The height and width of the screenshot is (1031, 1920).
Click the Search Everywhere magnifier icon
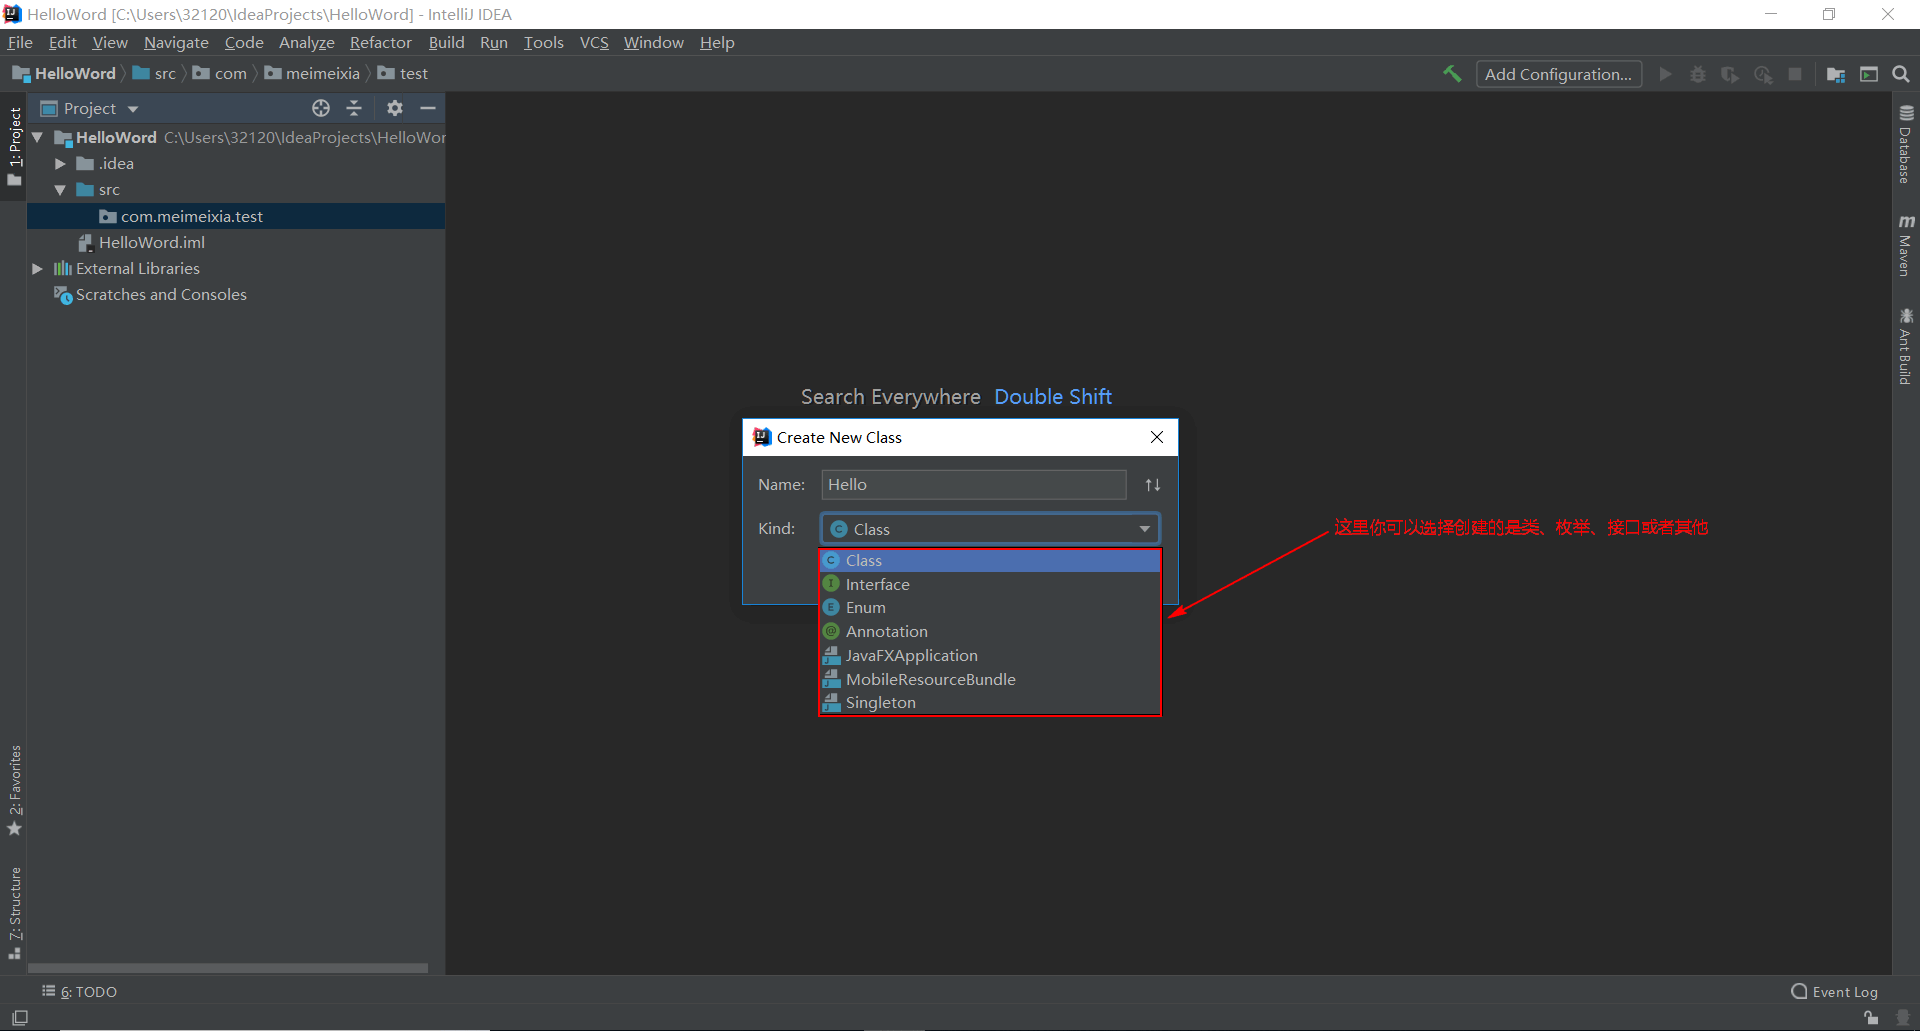[1901, 74]
